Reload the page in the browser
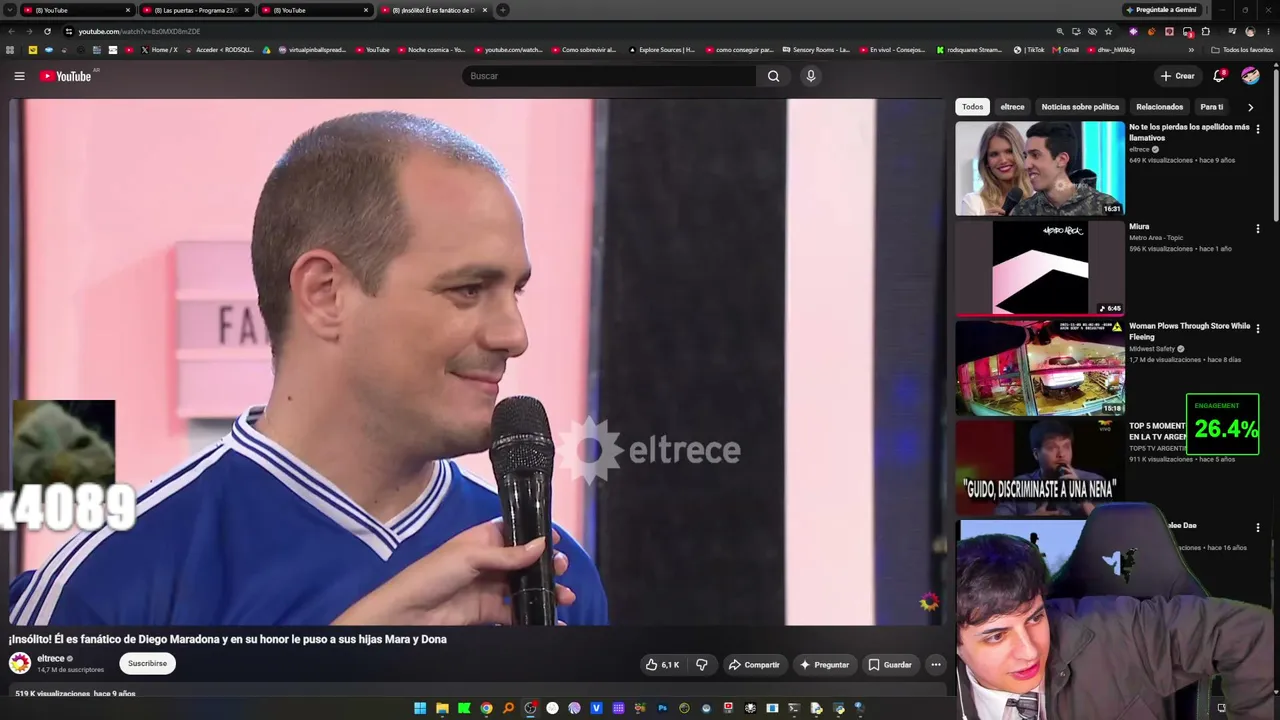 pos(46,31)
